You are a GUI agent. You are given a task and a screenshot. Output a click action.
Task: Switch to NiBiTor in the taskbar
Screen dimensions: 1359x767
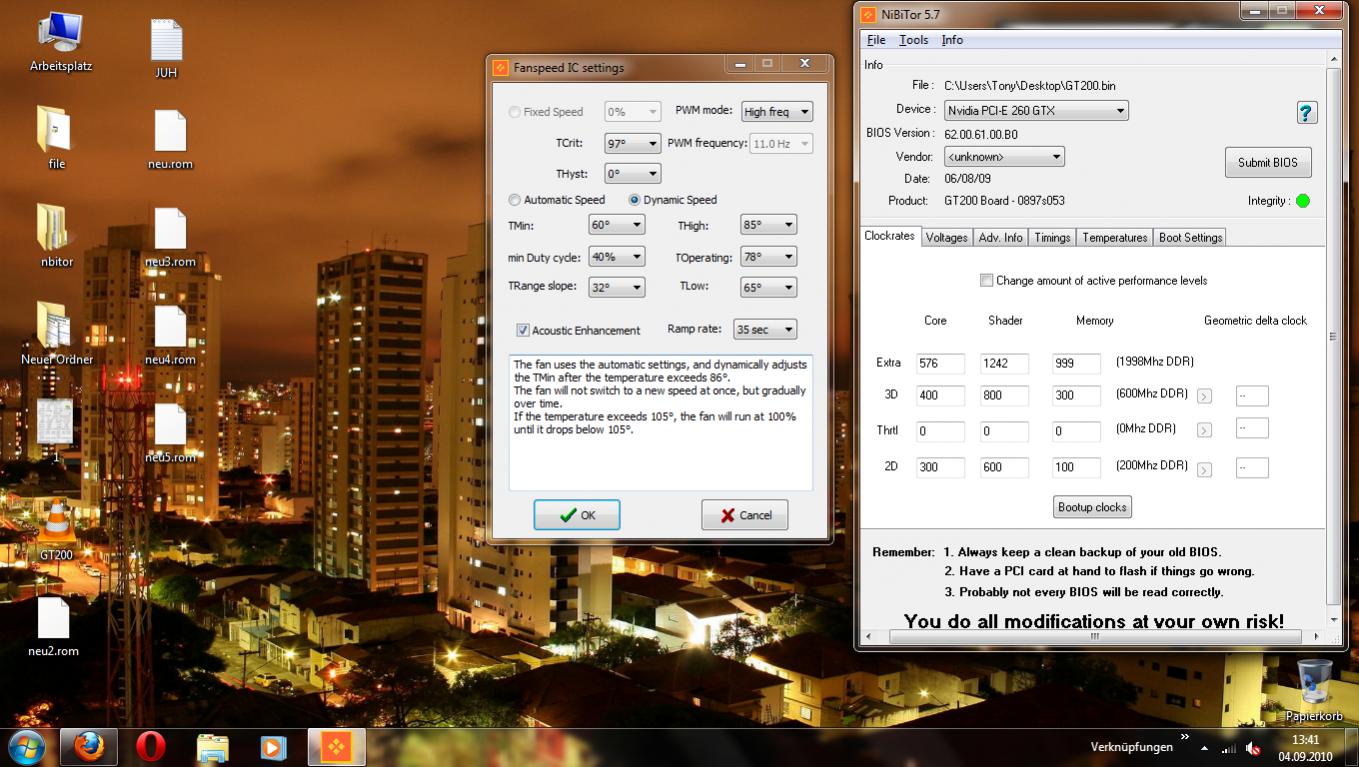click(337, 747)
